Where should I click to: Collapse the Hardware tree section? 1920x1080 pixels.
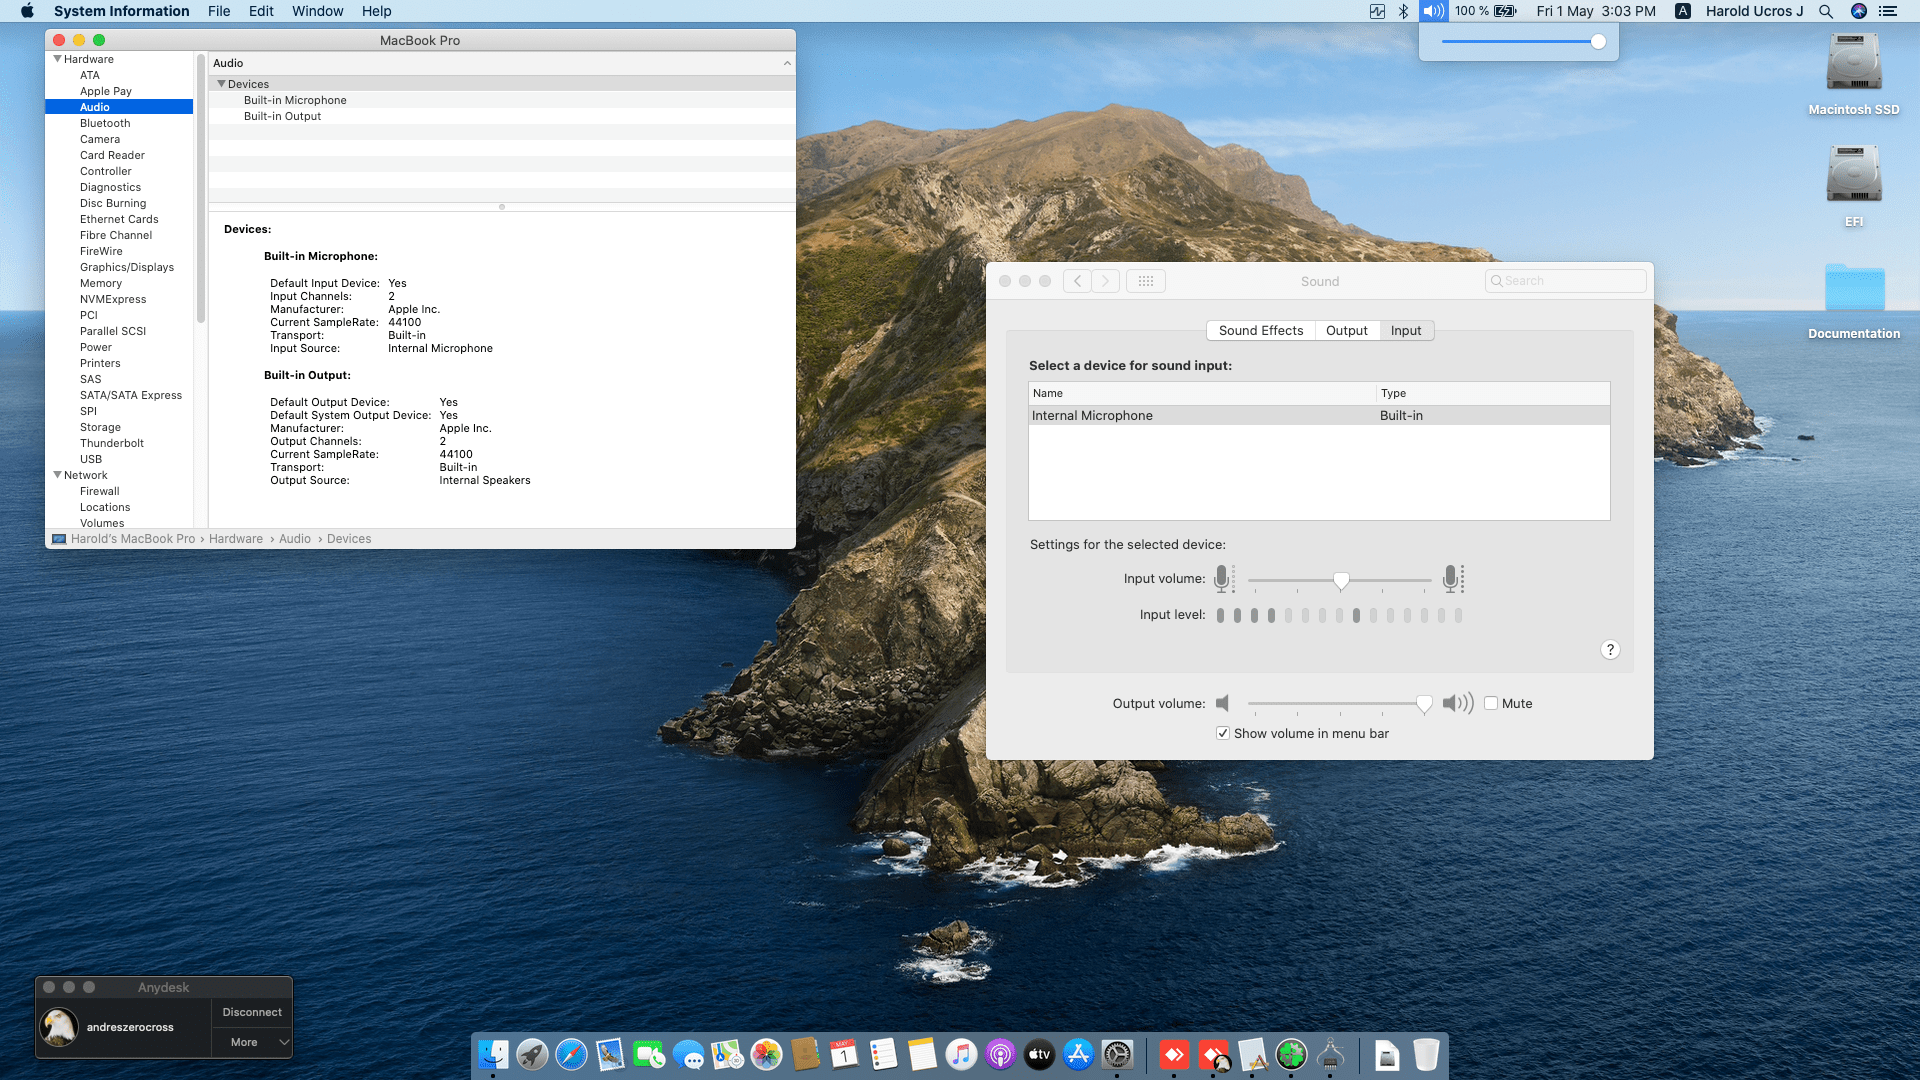pos(58,59)
